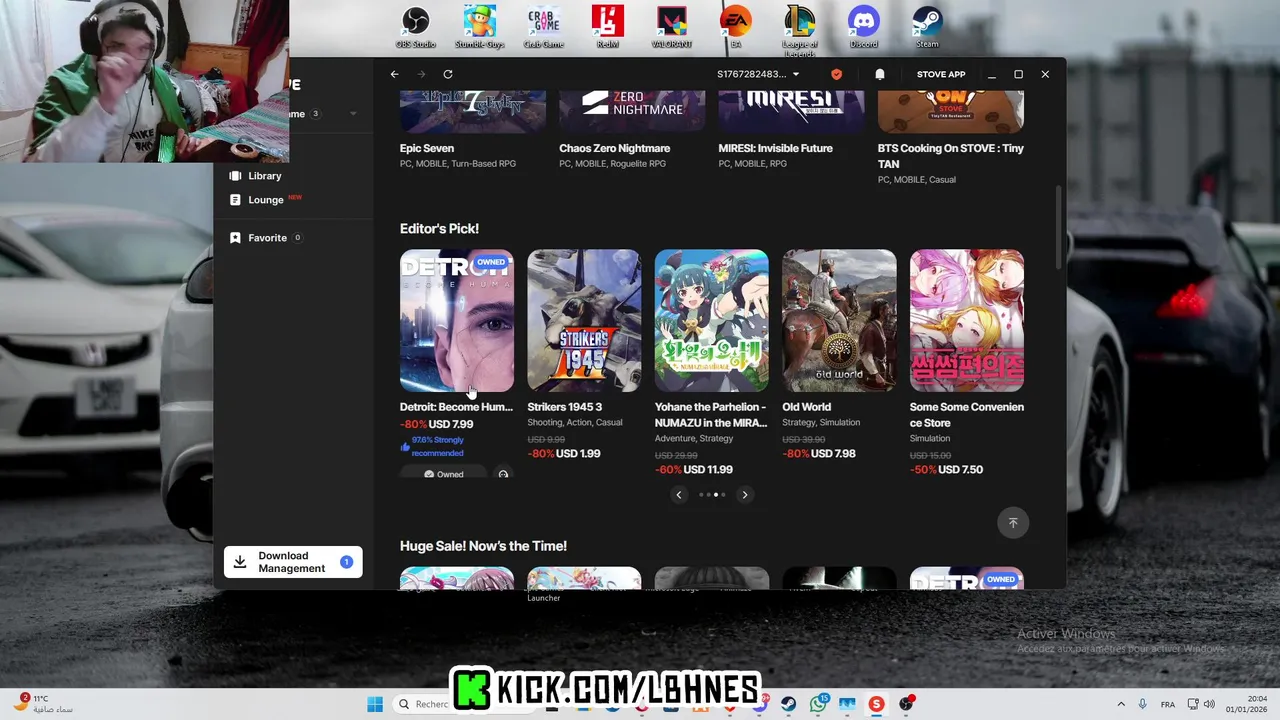The height and width of the screenshot is (720, 1280).
Task: Open Download Management
Action: point(293,562)
